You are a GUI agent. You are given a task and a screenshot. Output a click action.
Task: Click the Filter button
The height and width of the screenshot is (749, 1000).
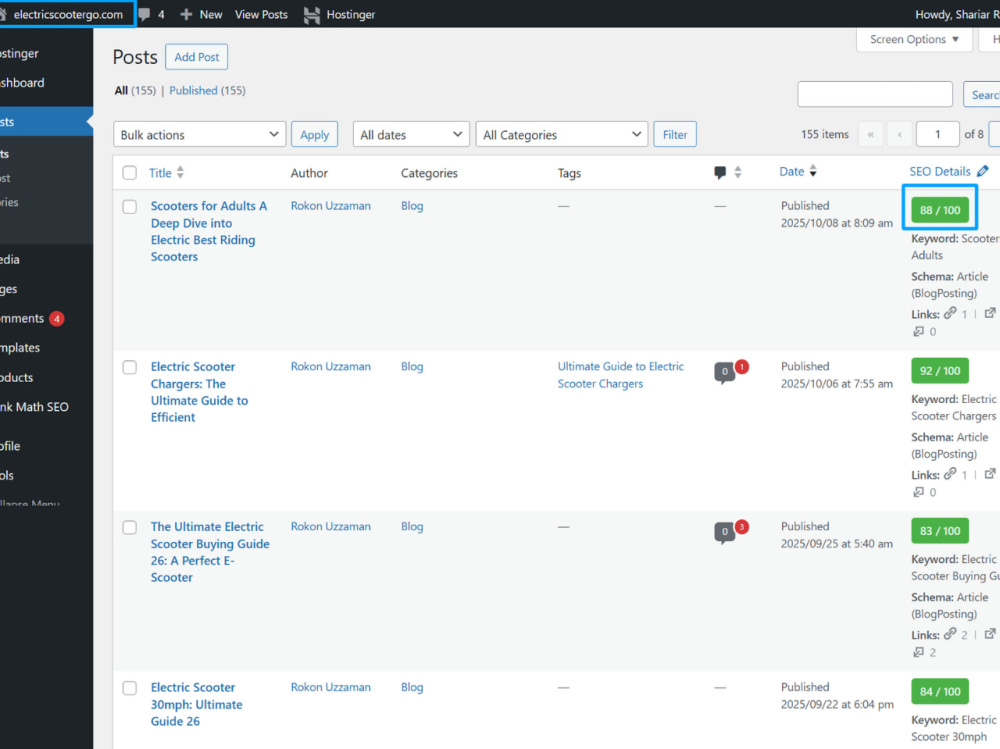pyautogui.click(x=675, y=135)
